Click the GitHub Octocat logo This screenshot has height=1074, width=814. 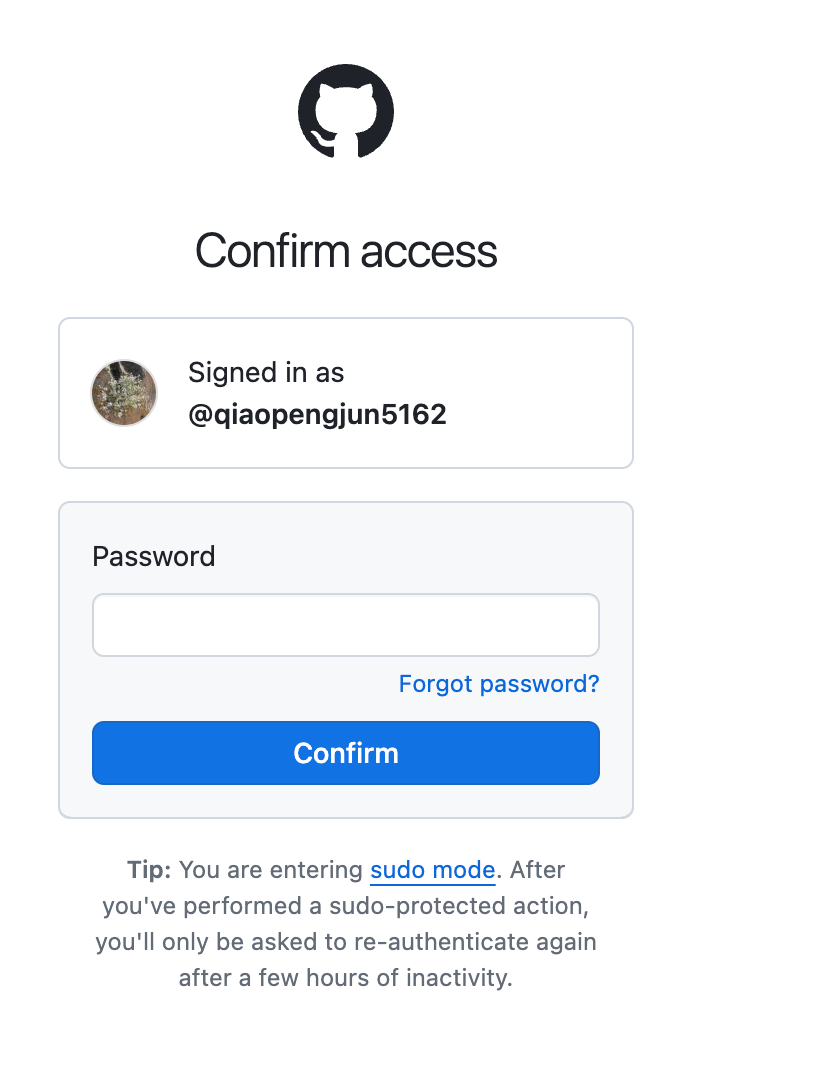click(x=346, y=111)
